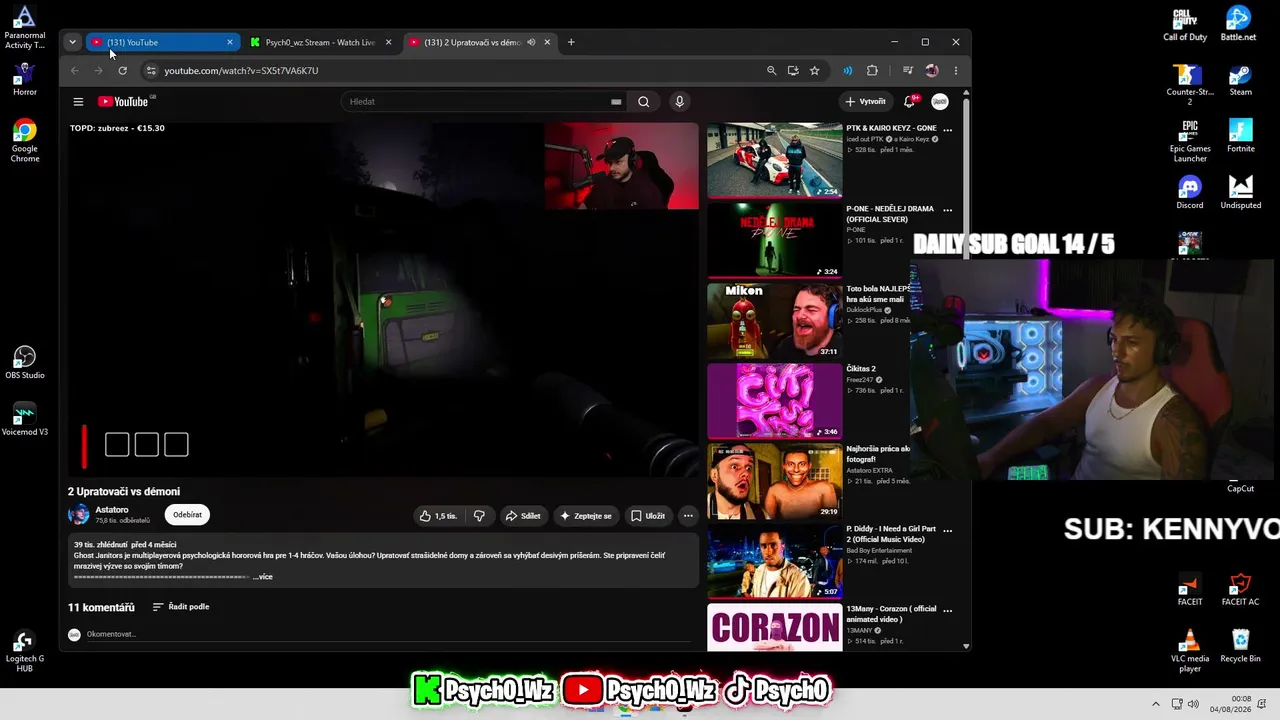This screenshot has width=1280, height=720.
Task: Open Discord desktop shortcut
Action: (x=1190, y=193)
